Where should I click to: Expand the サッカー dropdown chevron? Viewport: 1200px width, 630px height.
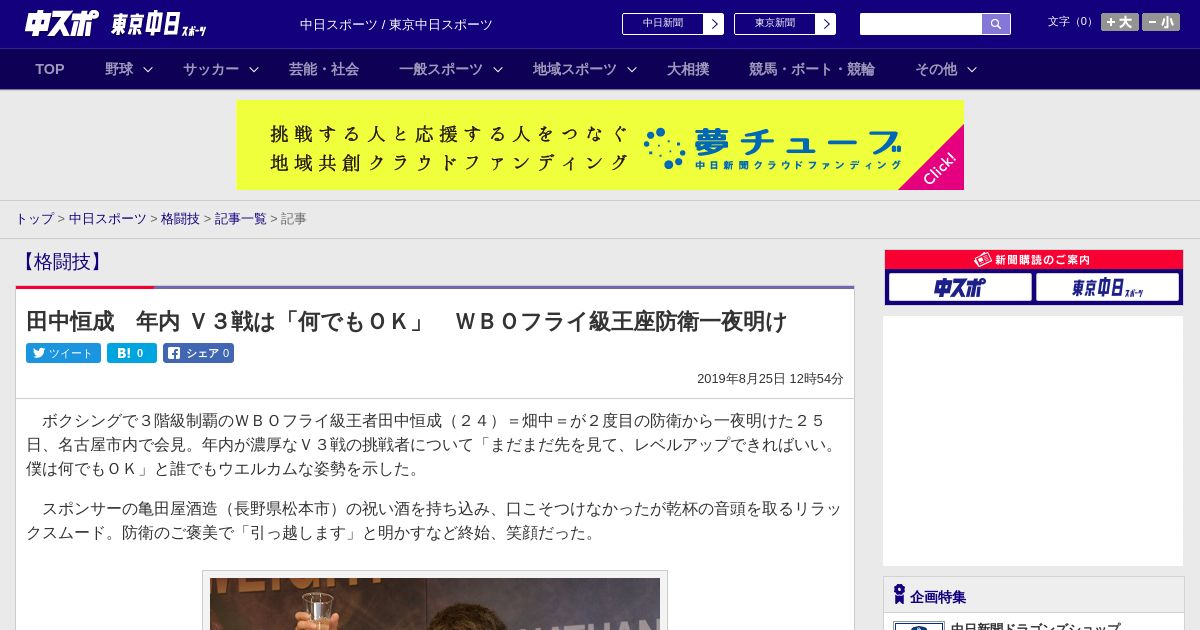point(254,69)
